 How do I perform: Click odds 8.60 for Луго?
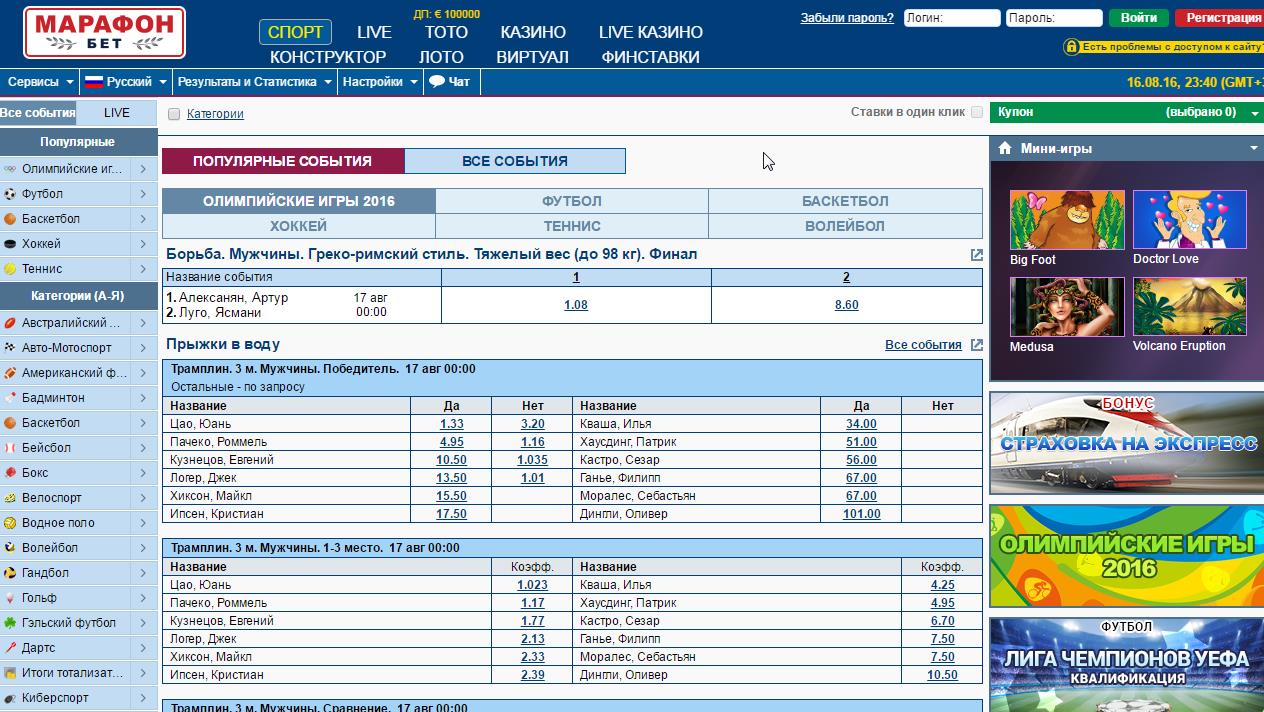(x=846, y=305)
